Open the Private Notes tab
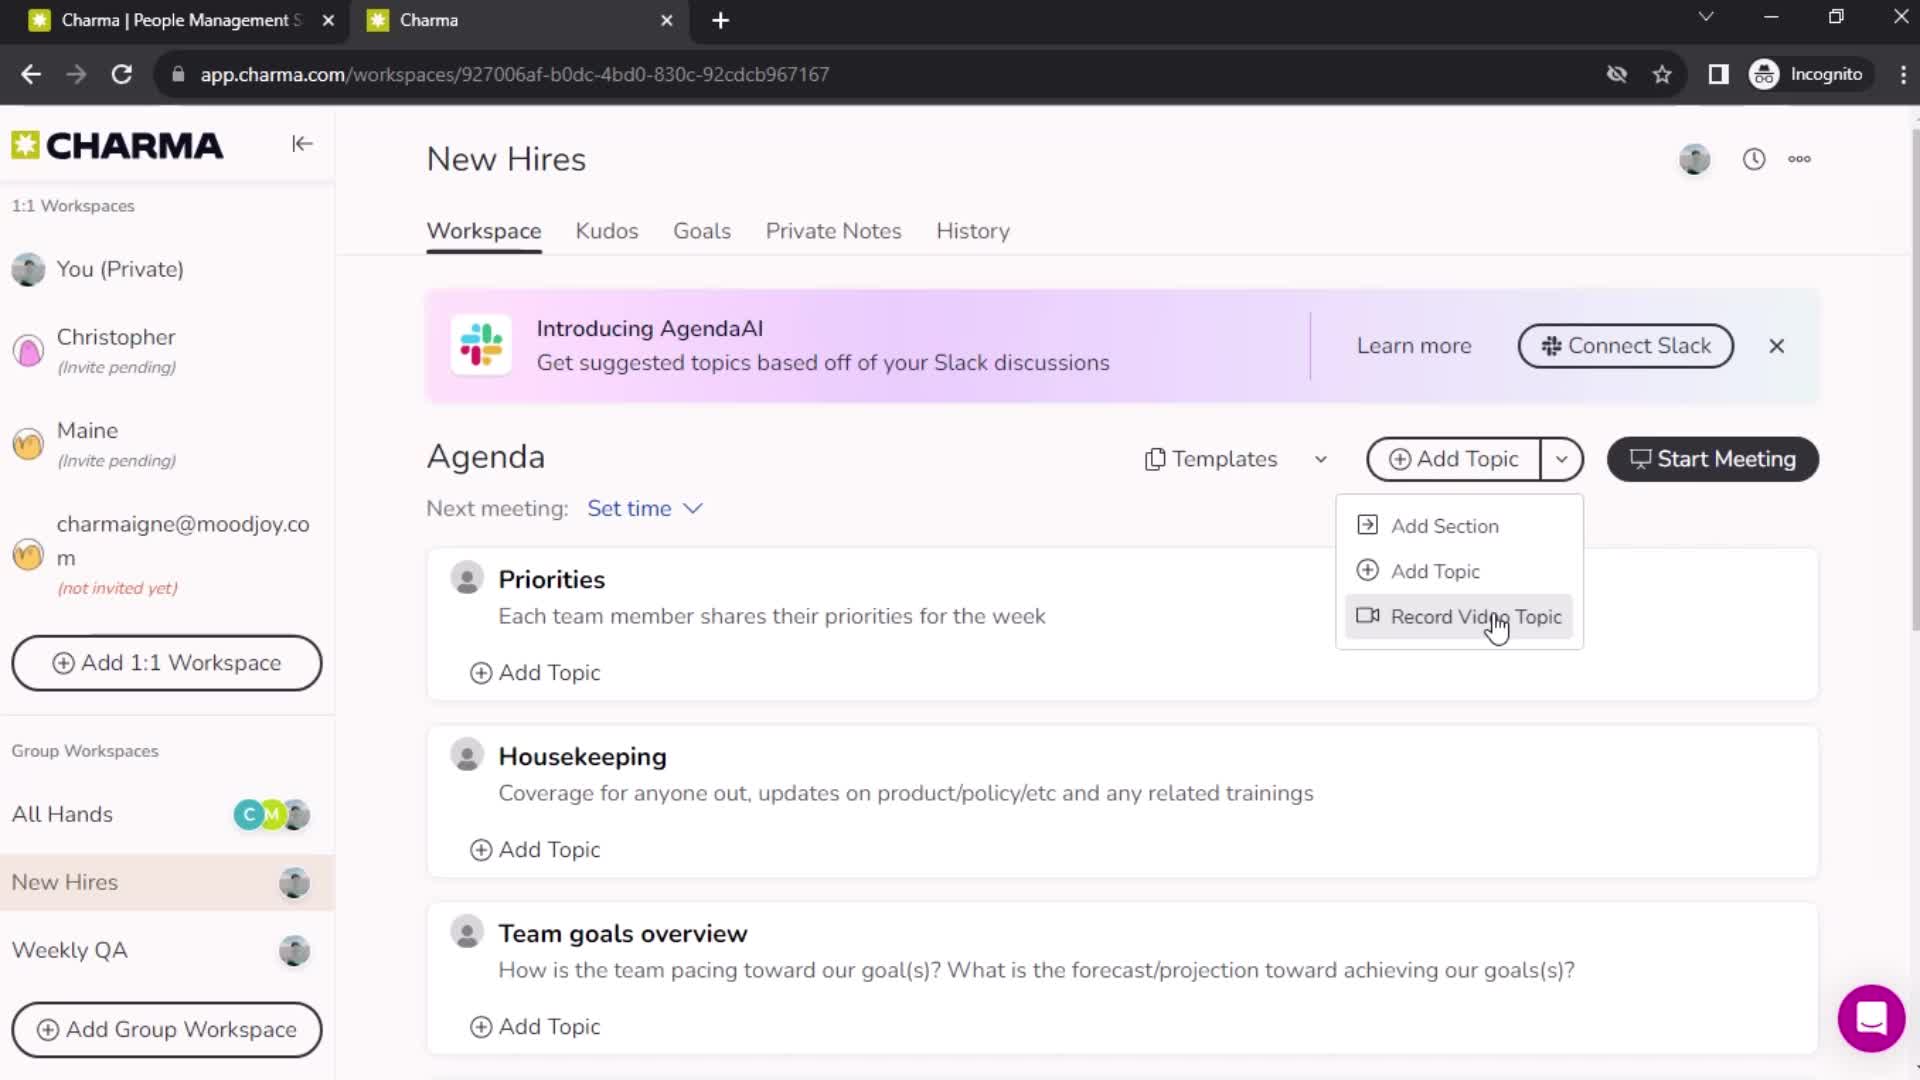The width and height of the screenshot is (1920, 1080). (x=833, y=231)
